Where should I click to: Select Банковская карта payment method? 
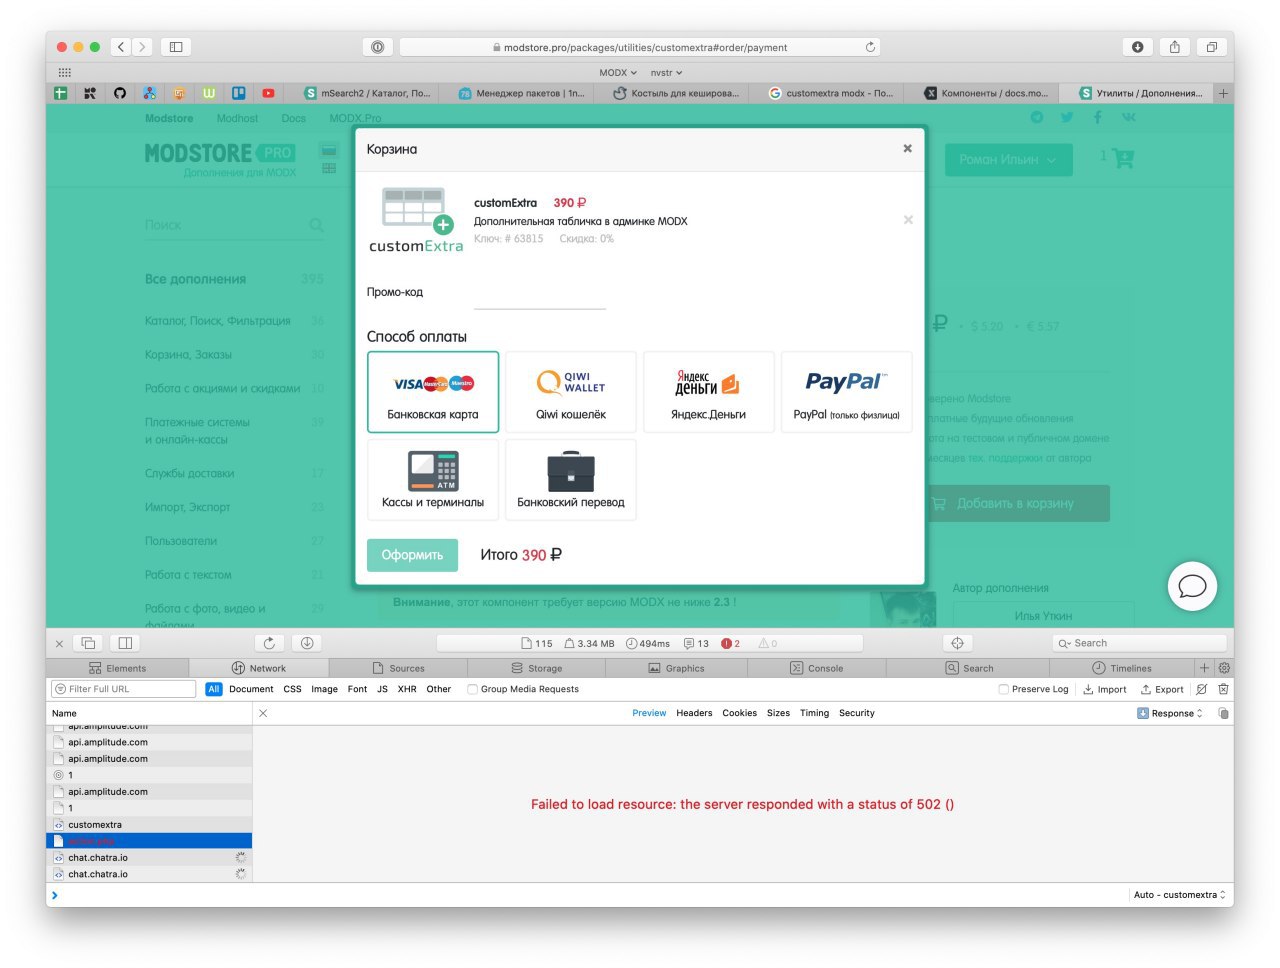coord(433,392)
